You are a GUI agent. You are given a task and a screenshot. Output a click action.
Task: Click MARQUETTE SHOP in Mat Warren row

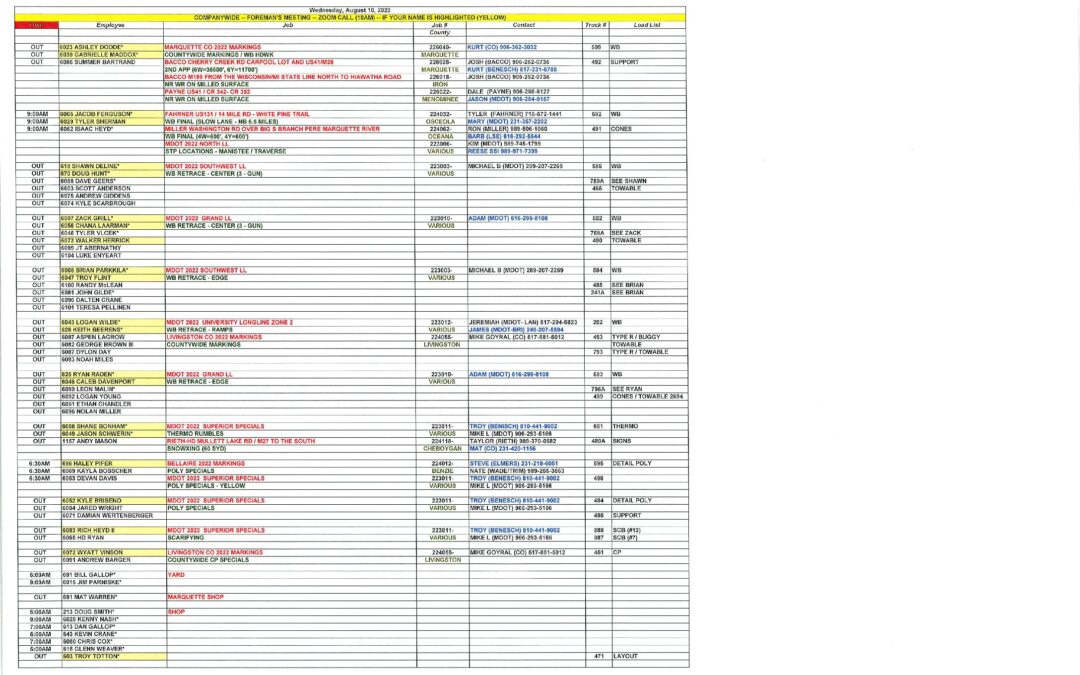(196, 597)
